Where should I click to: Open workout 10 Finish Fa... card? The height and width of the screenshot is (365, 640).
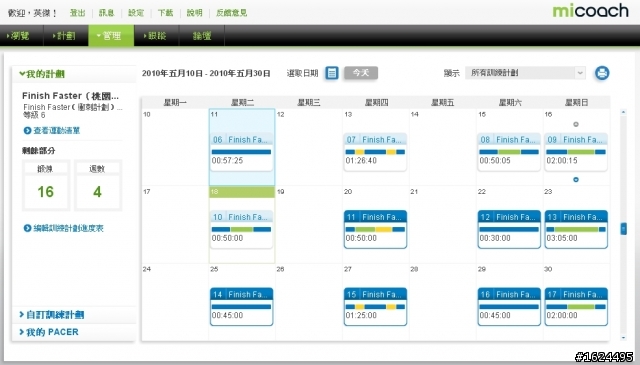coord(242,229)
